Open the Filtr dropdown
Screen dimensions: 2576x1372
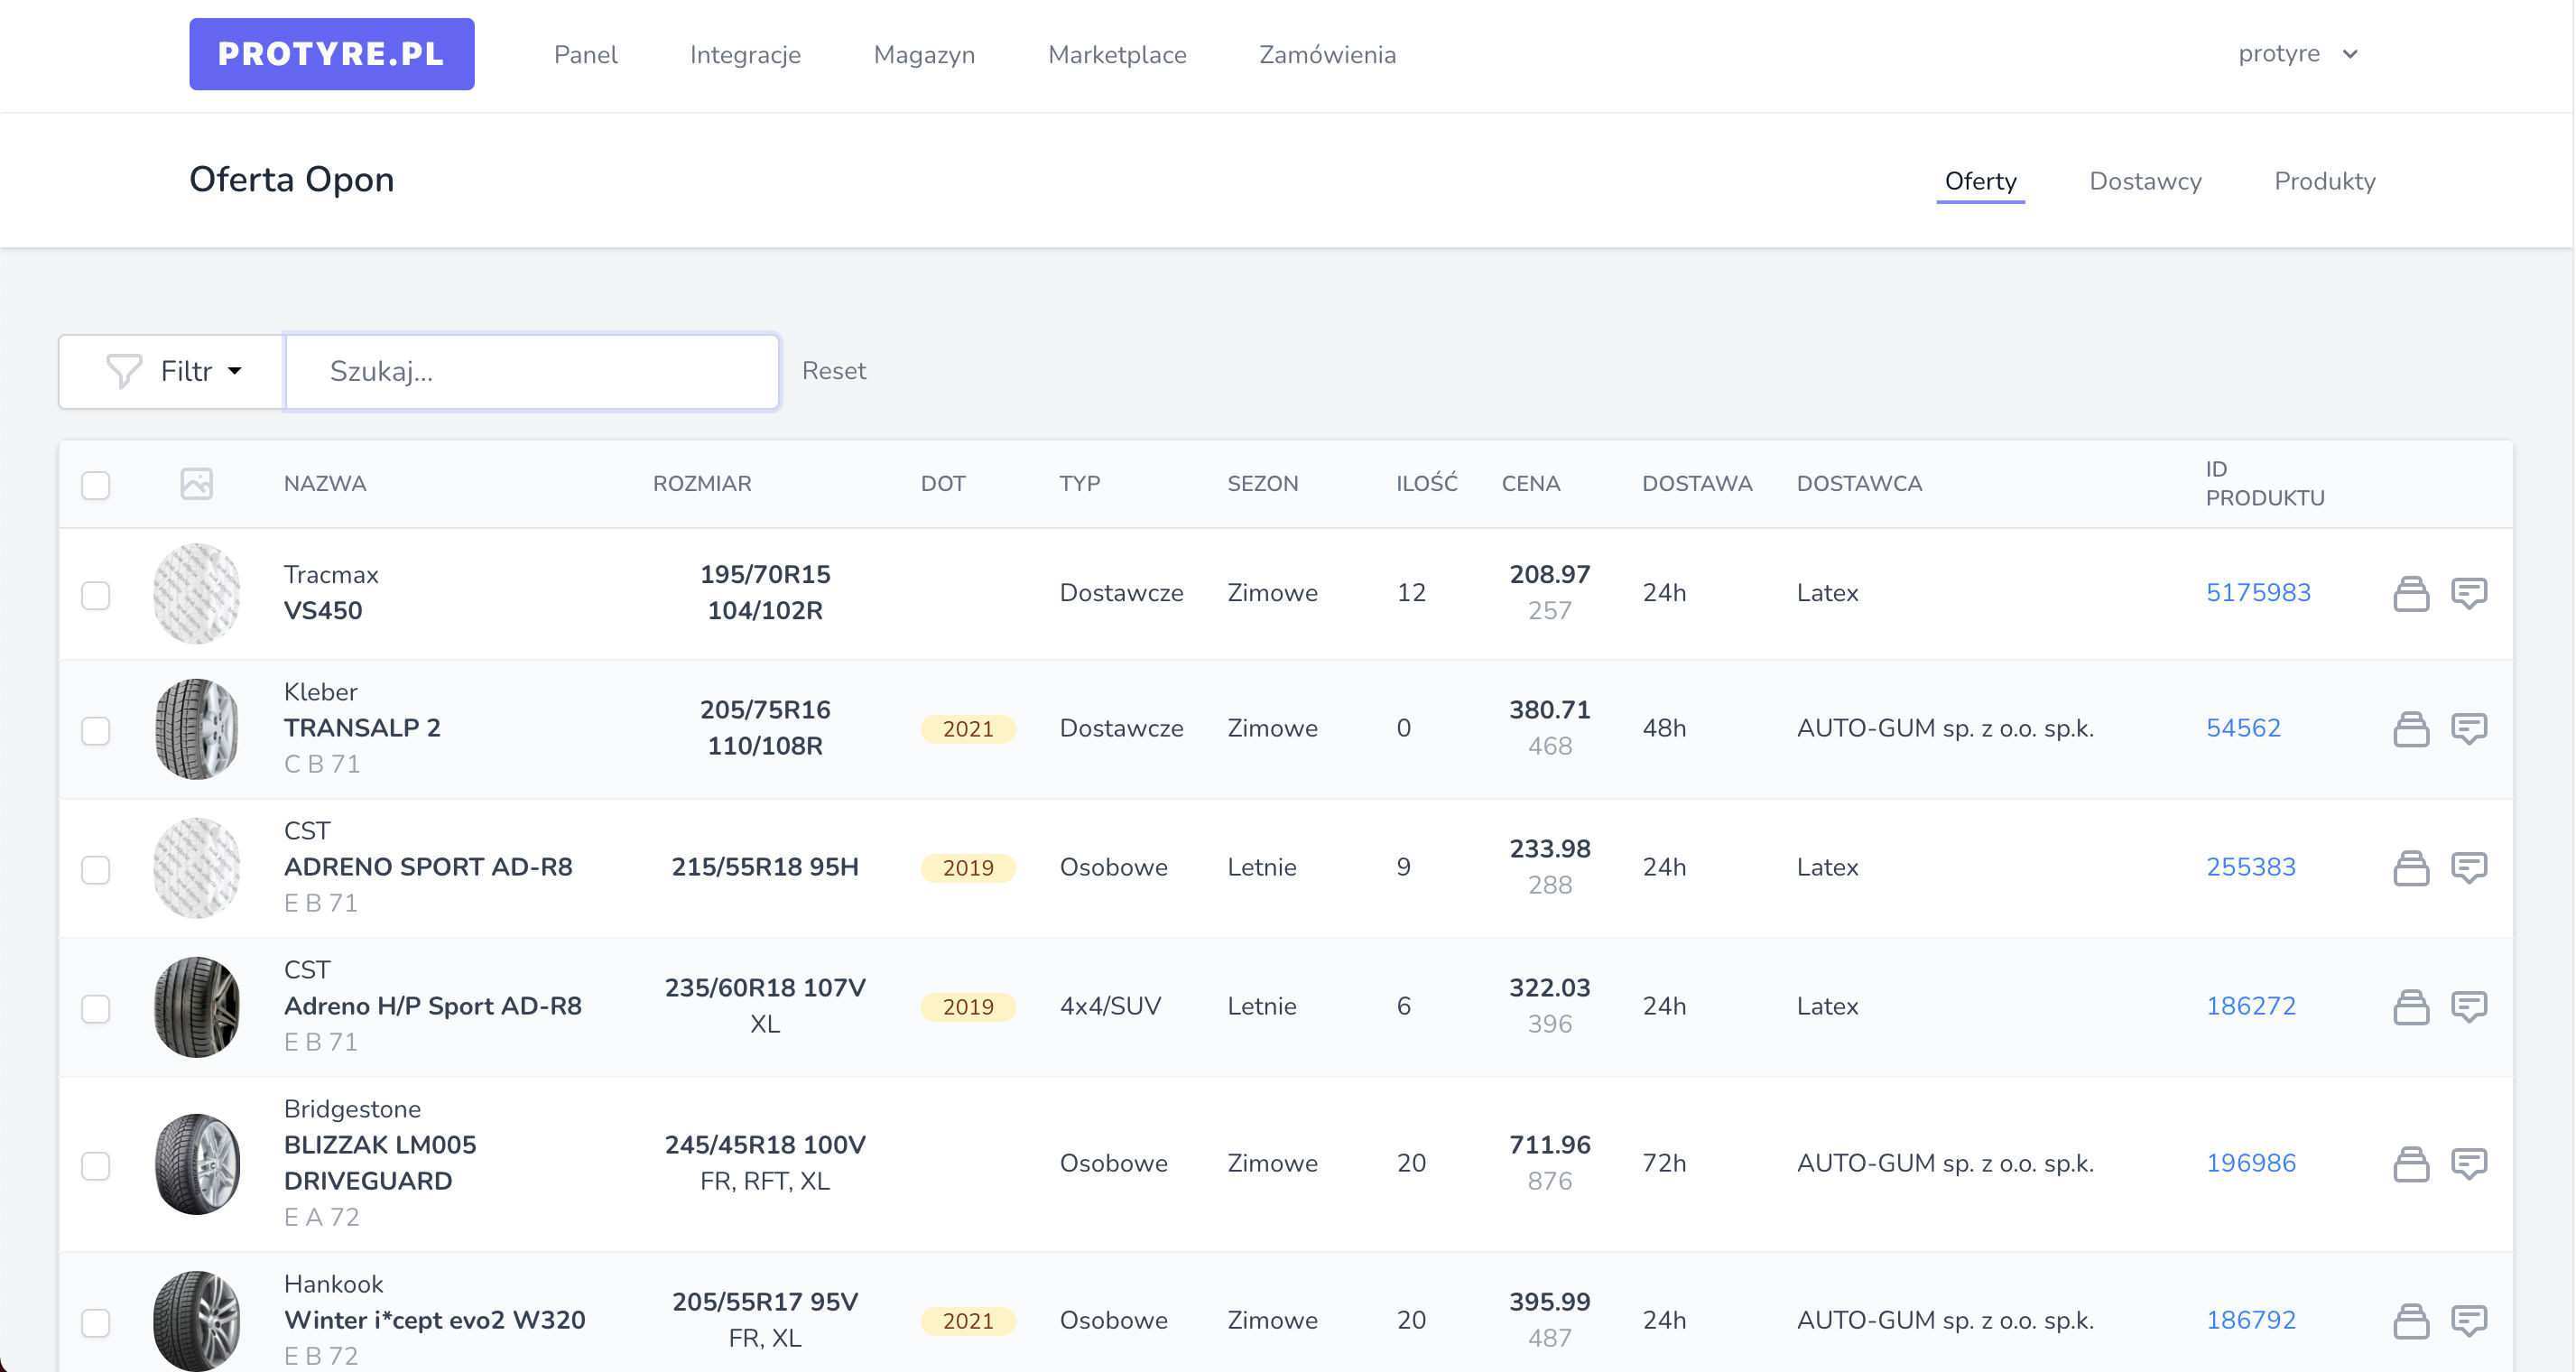click(172, 372)
